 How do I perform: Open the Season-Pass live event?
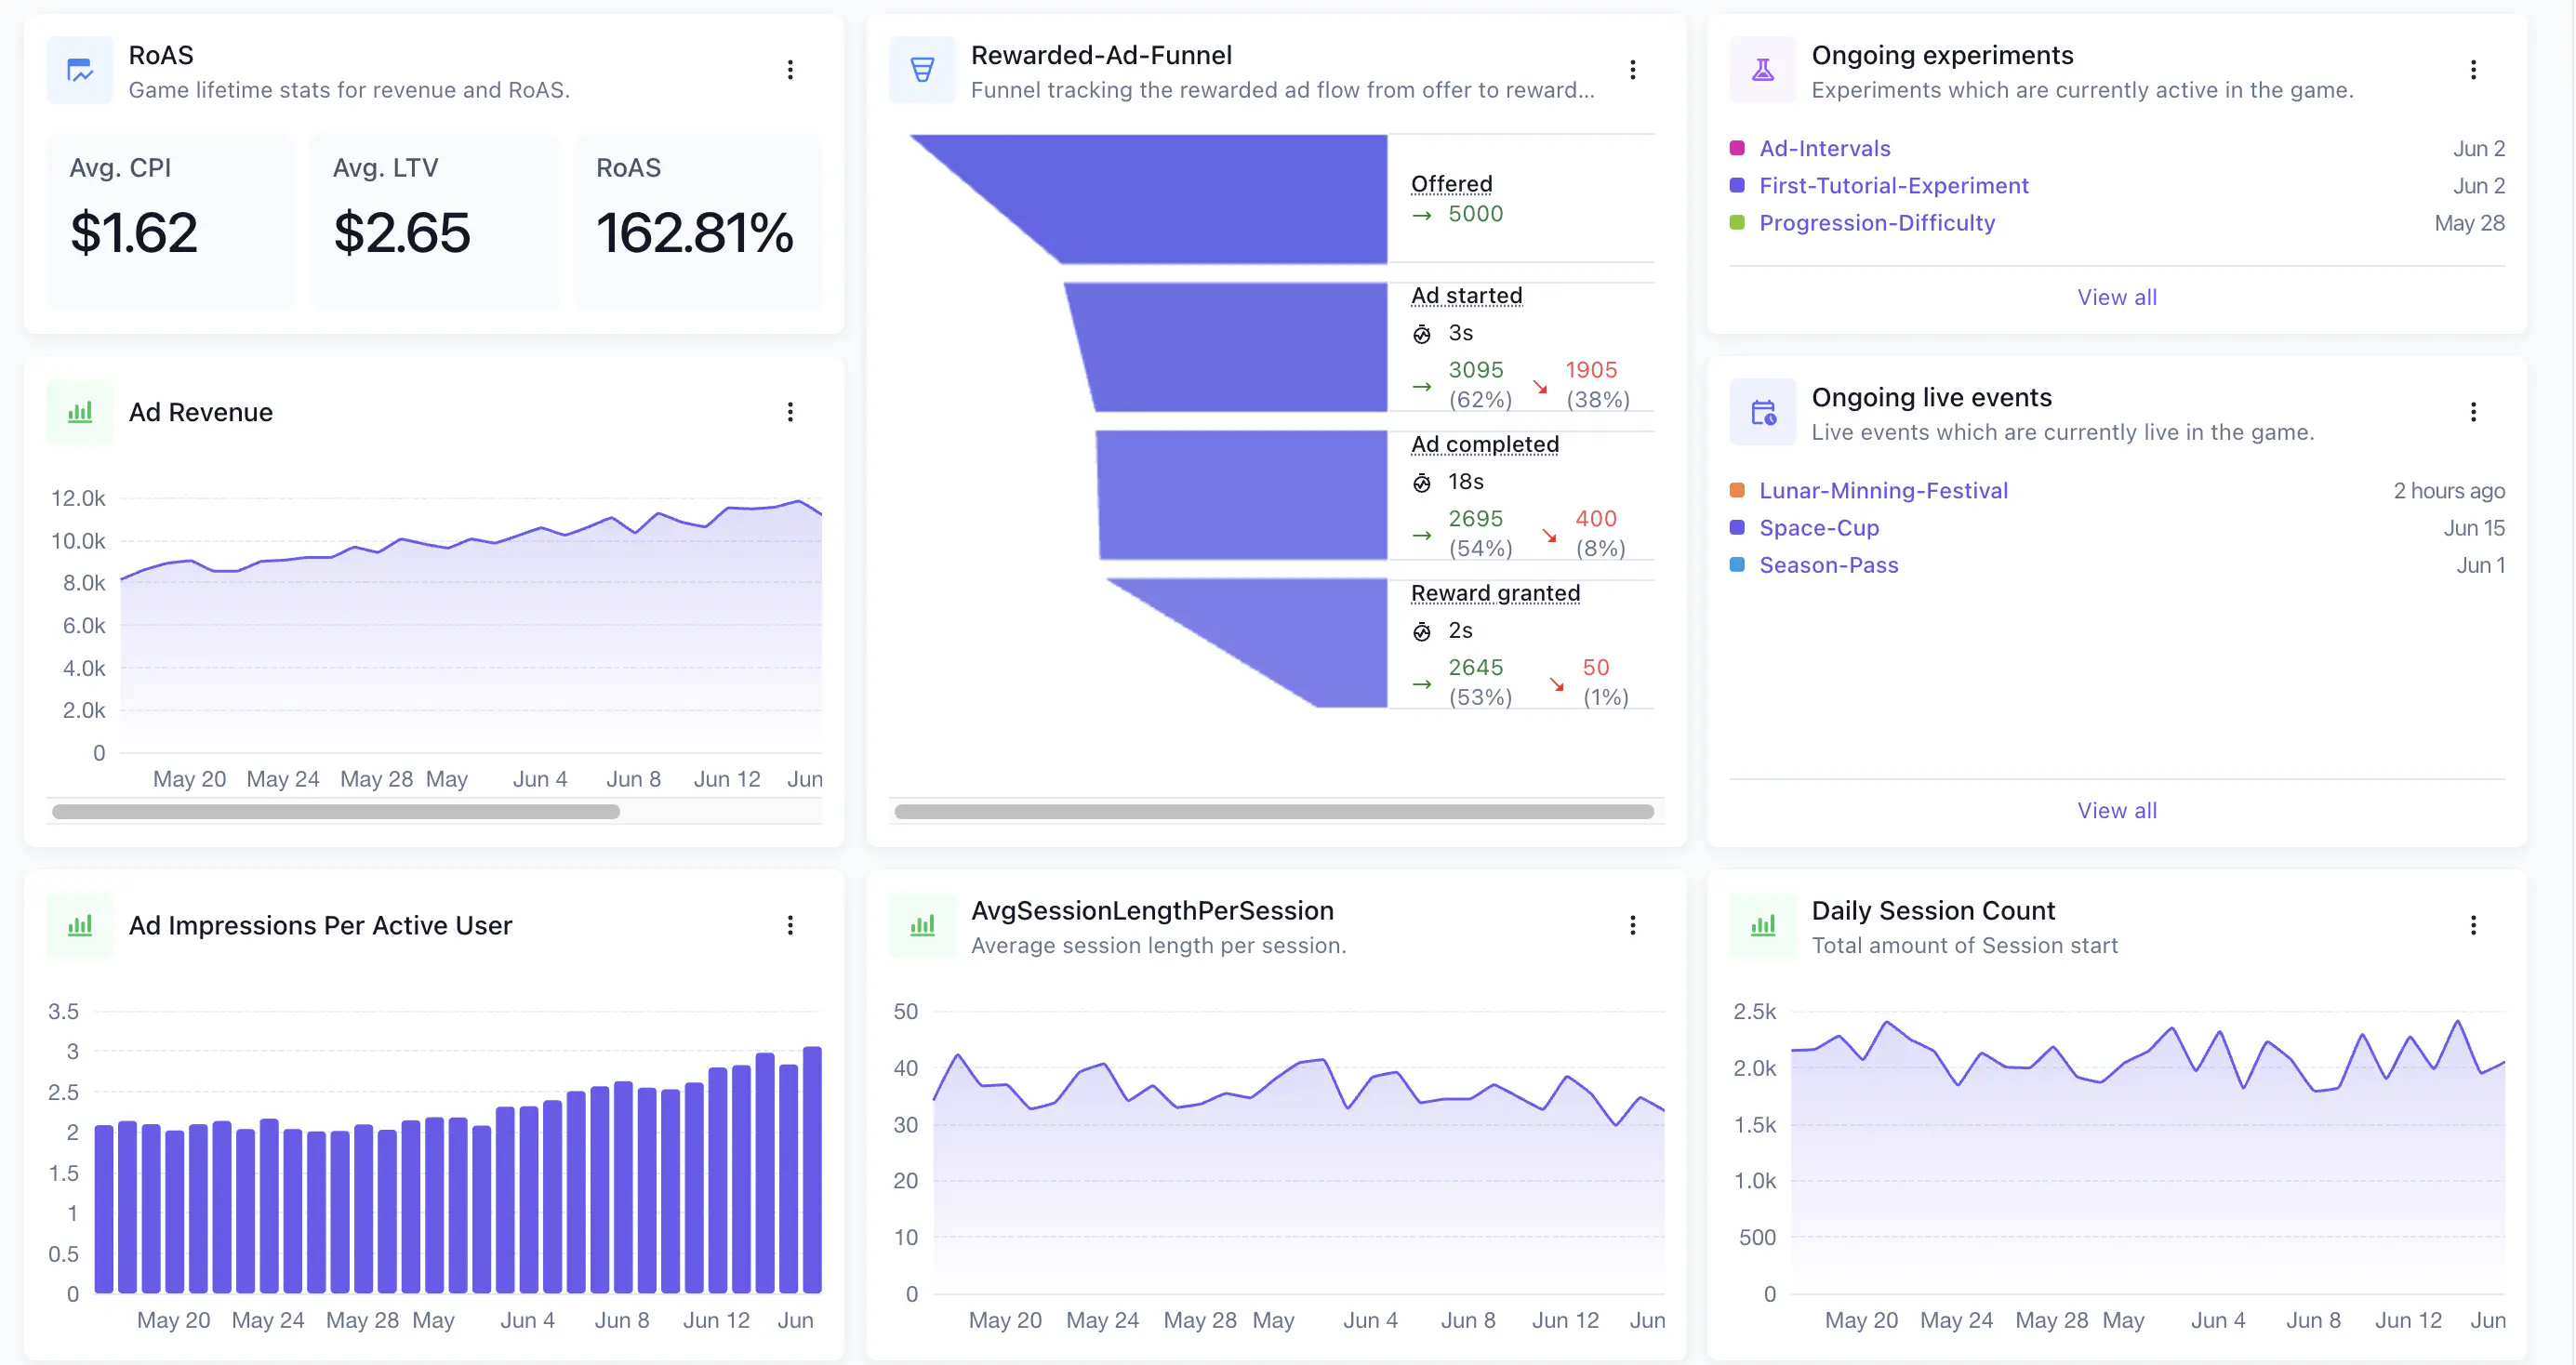tap(1828, 565)
